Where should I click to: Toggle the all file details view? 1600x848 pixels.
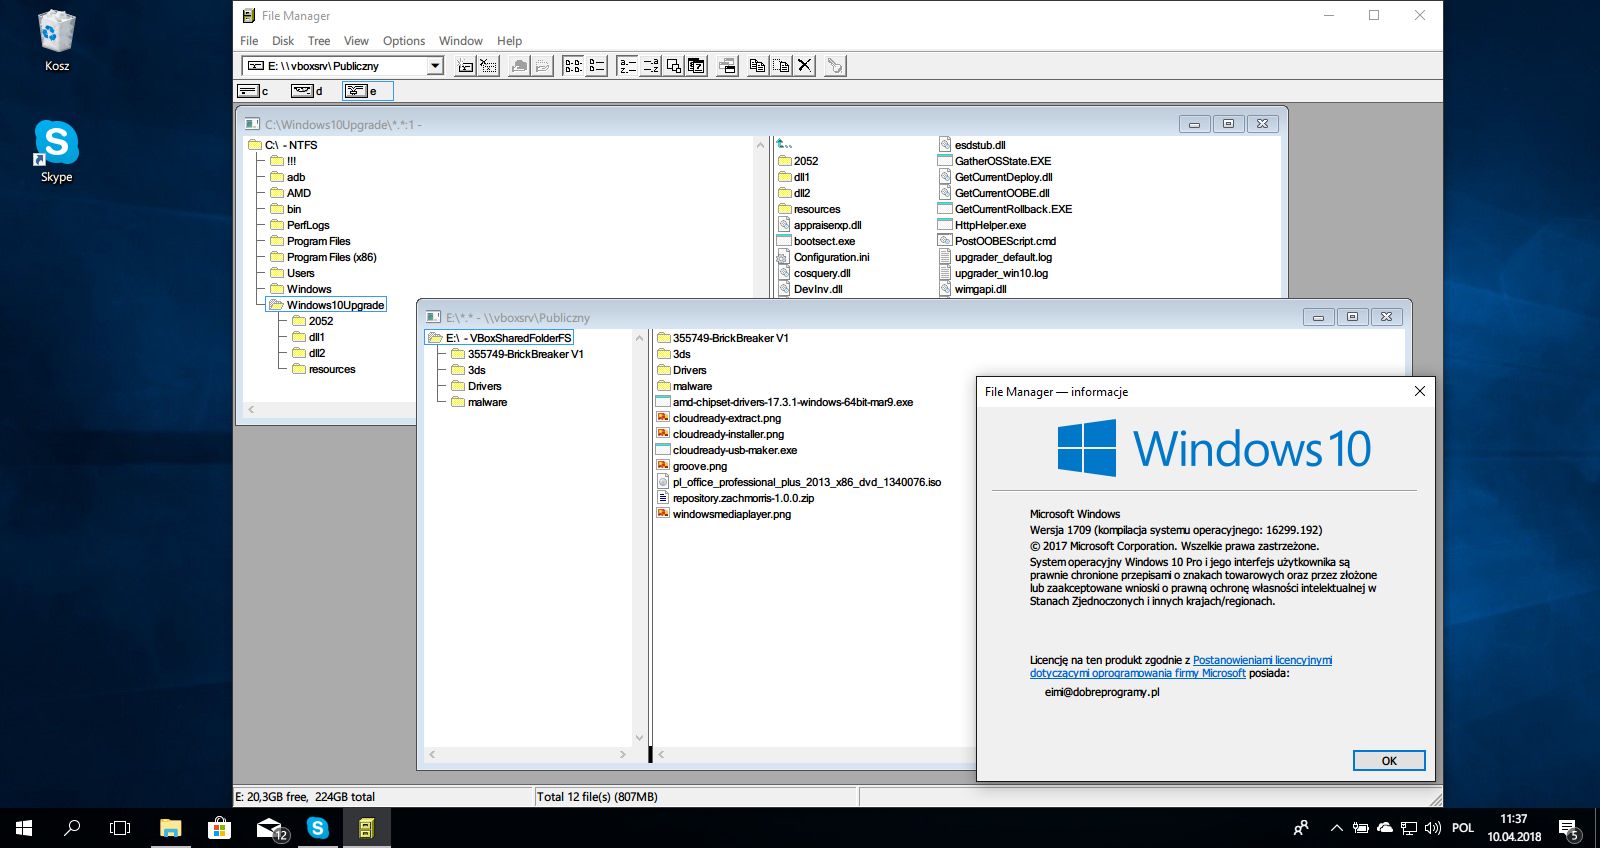click(596, 66)
